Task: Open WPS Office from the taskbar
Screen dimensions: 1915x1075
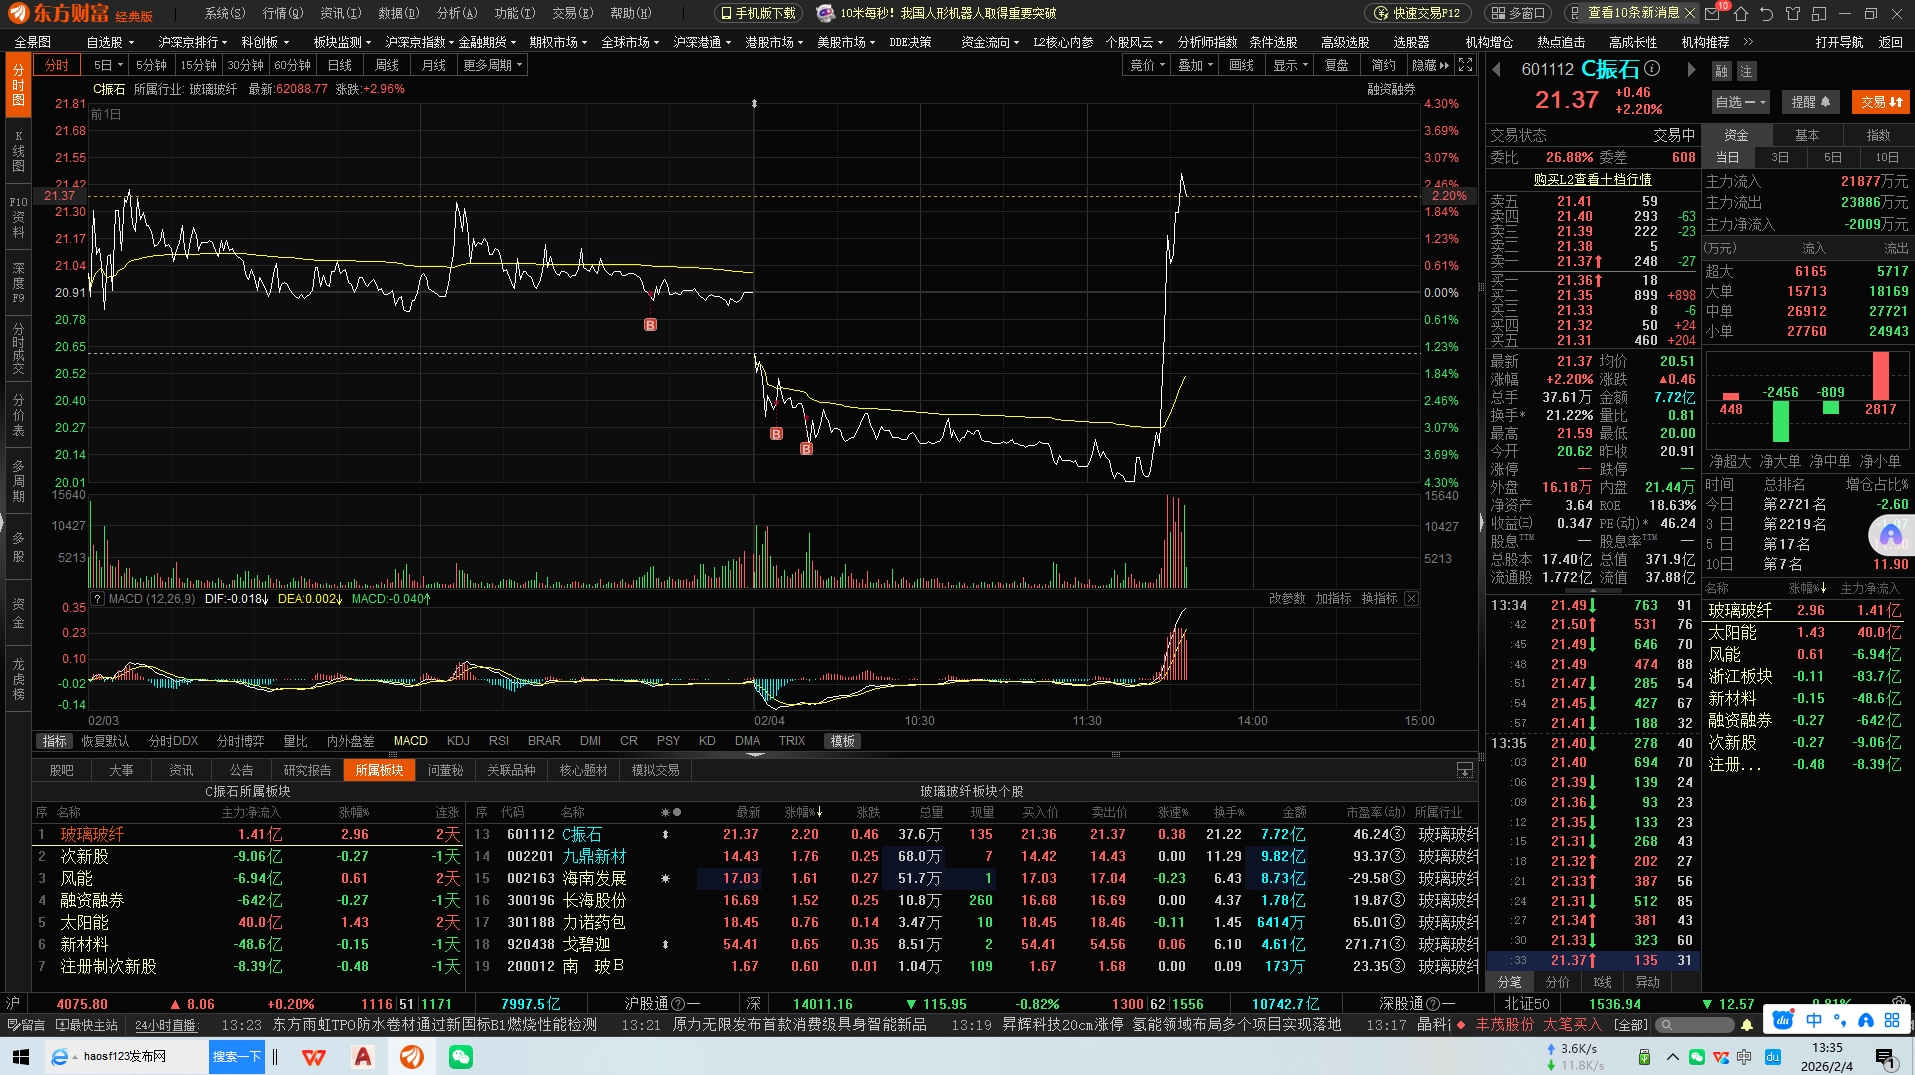Action: coord(314,1057)
